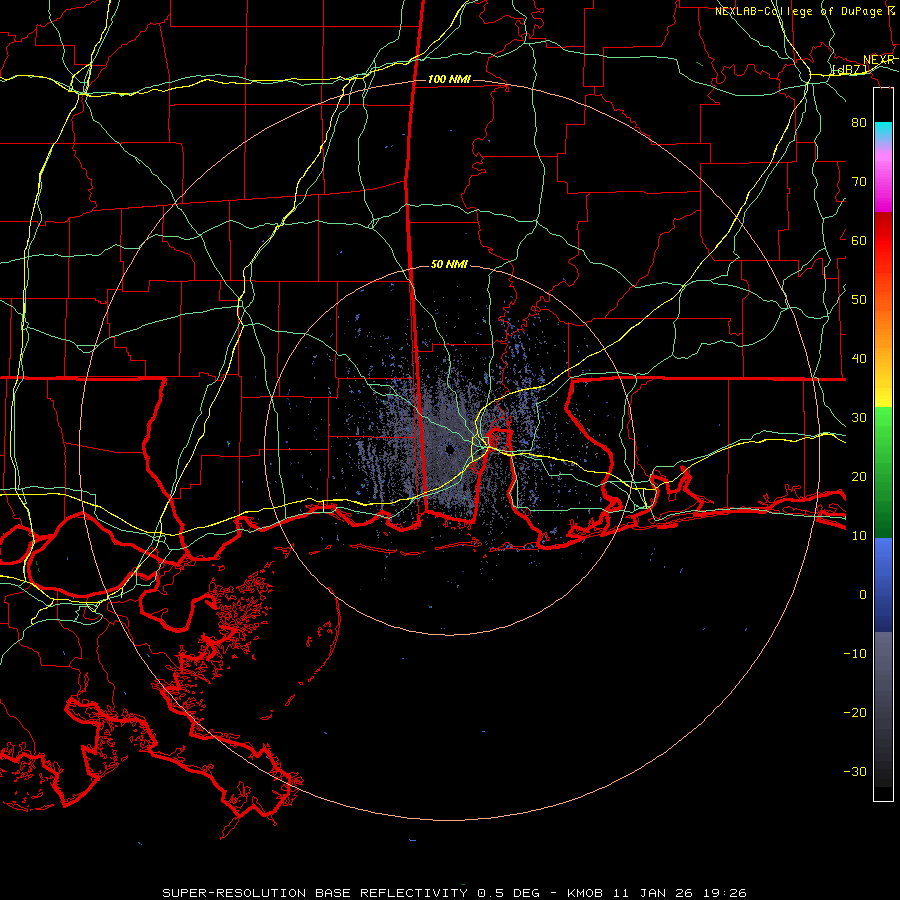Click the 40 value on the dBZ scale
900x900 pixels.
[859, 359]
